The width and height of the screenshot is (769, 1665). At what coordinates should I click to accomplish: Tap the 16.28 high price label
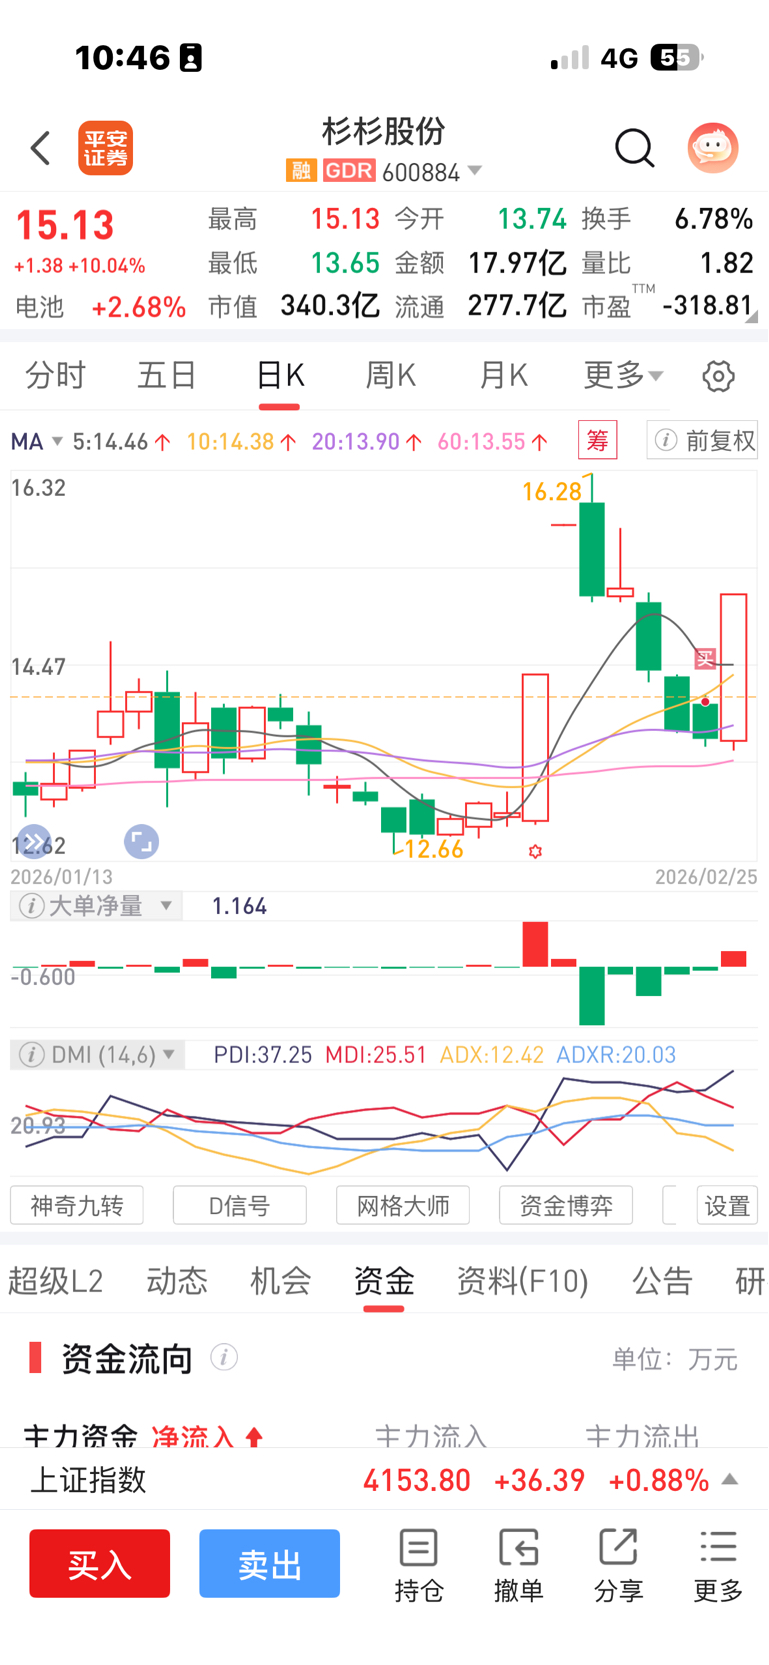(551, 491)
